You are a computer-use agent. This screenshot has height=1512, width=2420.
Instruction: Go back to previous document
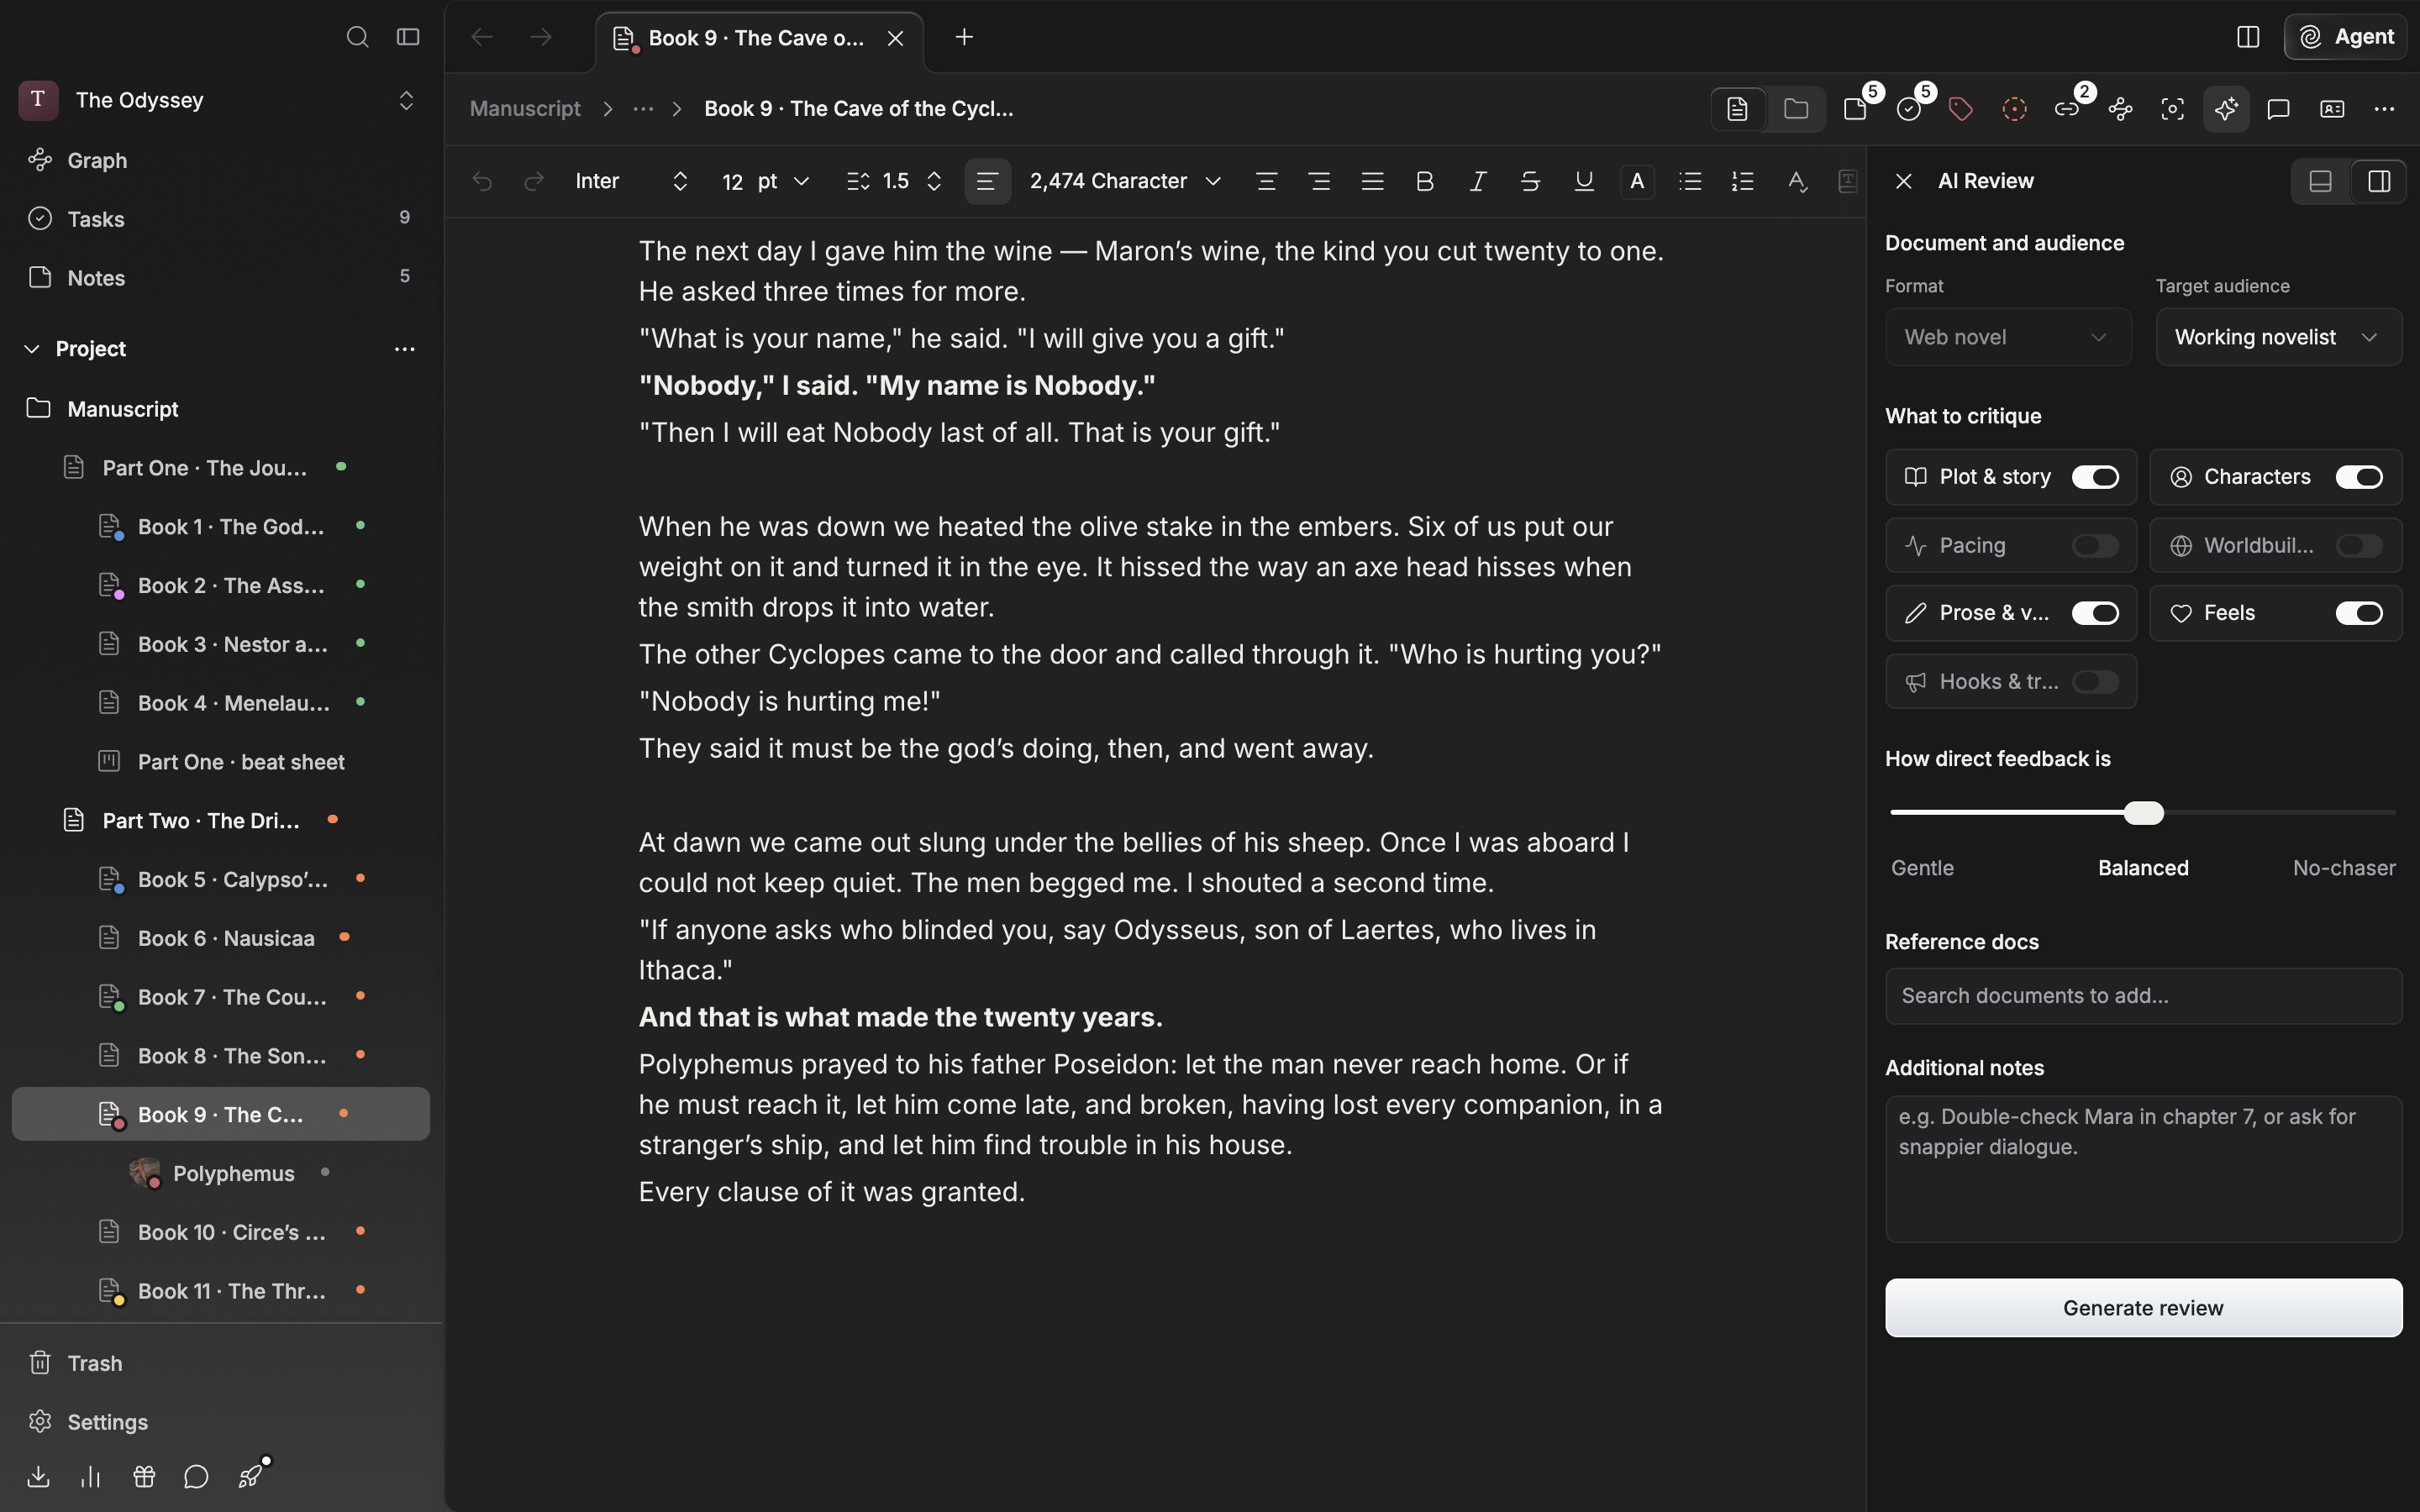(x=482, y=37)
